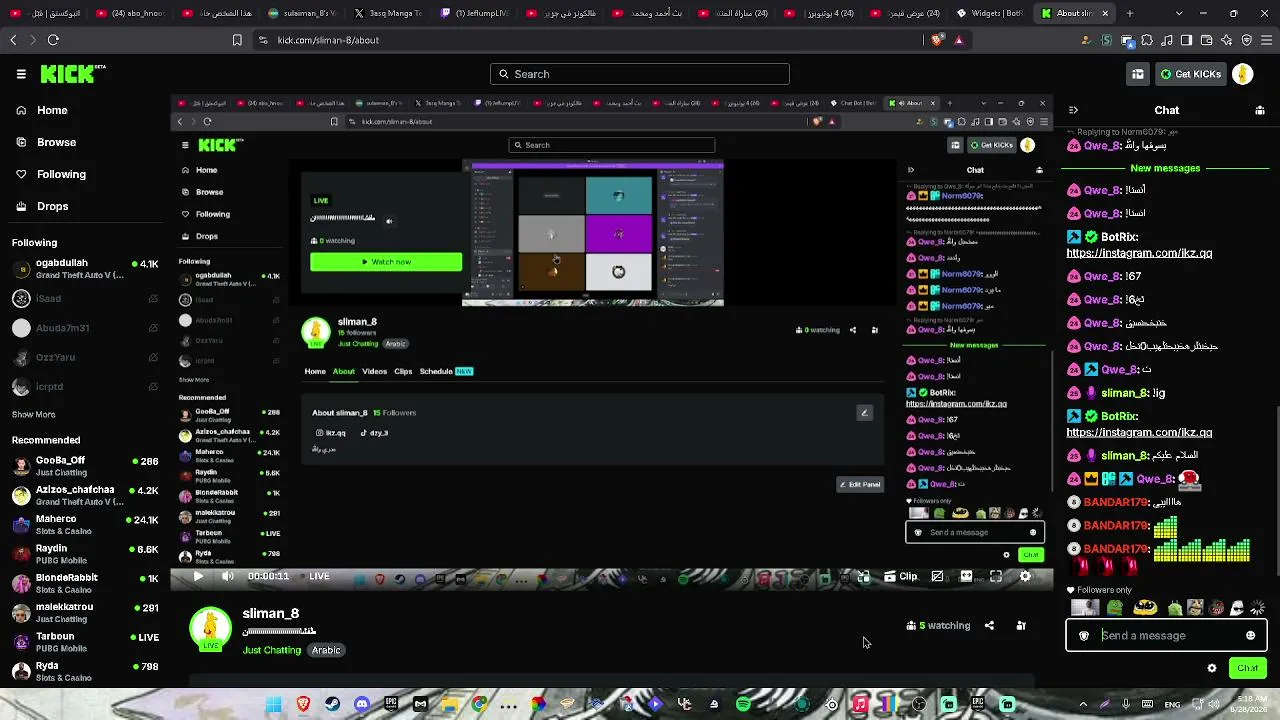Focus the Send a message chat input
The image size is (1280, 720).
[x=1167, y=635]
